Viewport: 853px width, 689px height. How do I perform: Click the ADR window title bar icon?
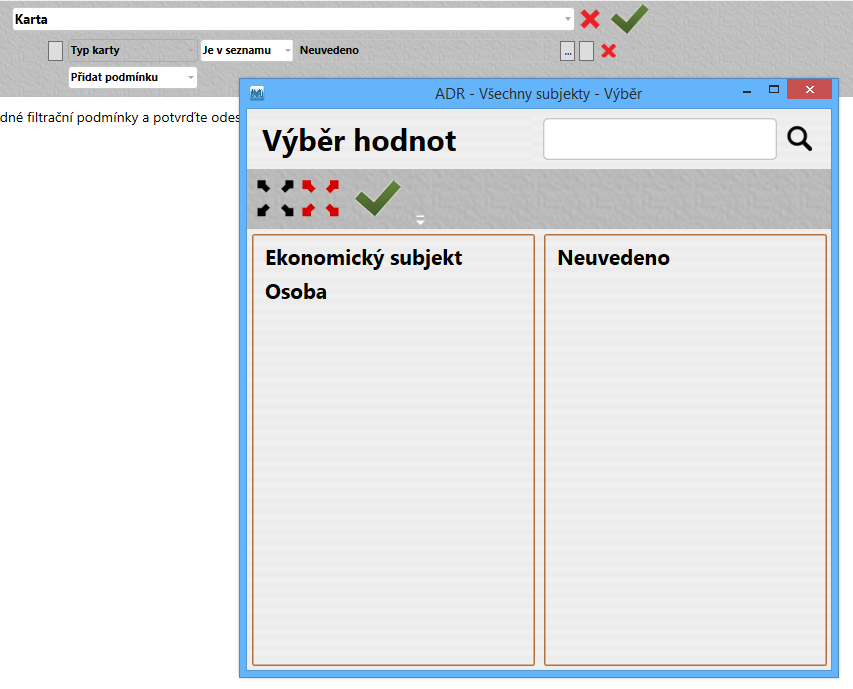257,93
